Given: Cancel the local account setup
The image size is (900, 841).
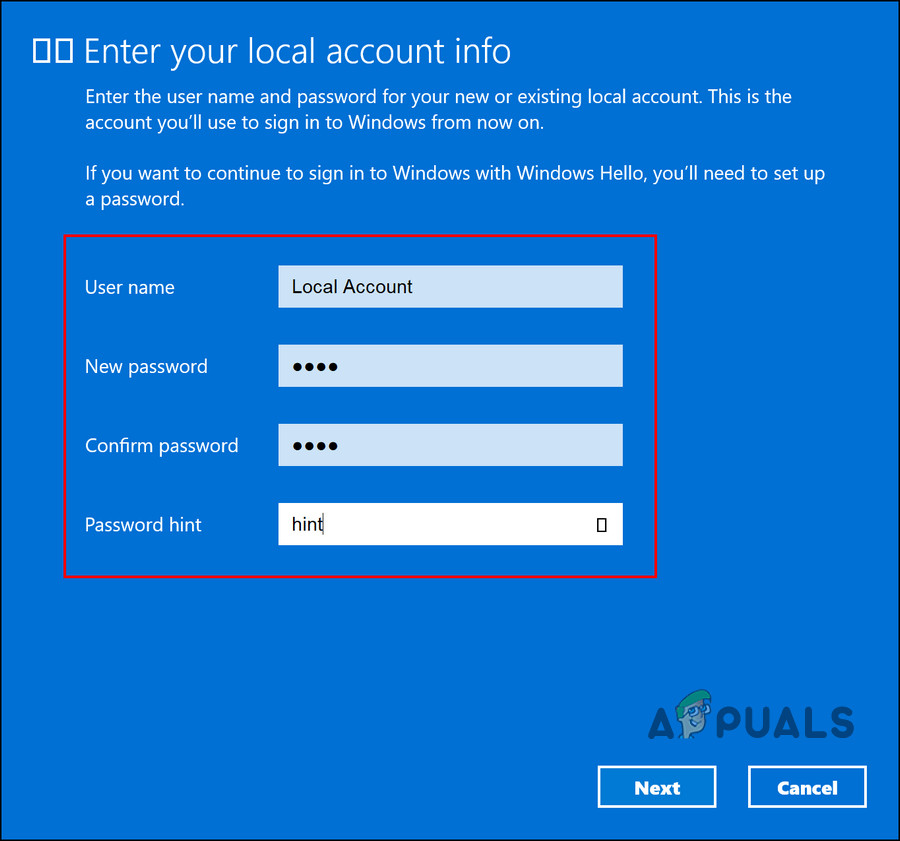Looking at the screenshot, I should 807,787.
